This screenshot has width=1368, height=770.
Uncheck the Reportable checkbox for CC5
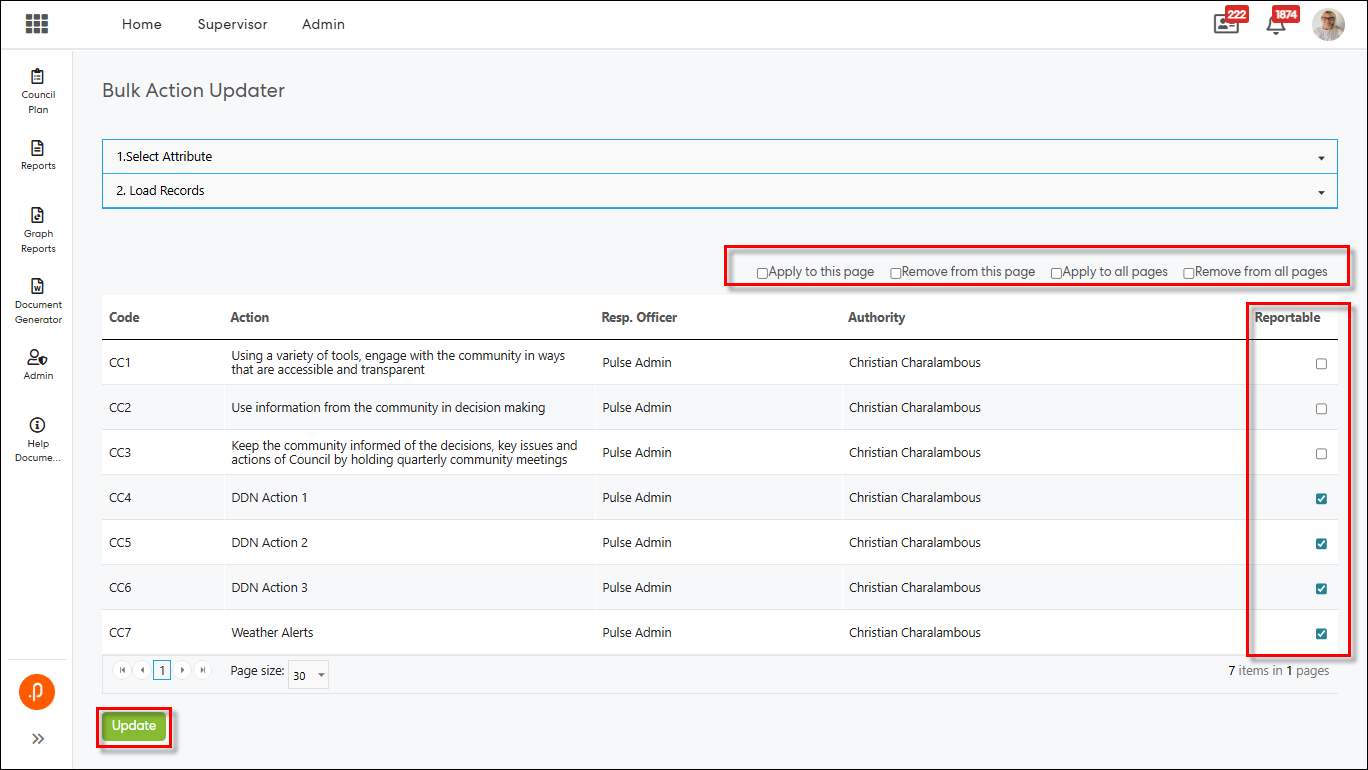(x=1321, y=544)
